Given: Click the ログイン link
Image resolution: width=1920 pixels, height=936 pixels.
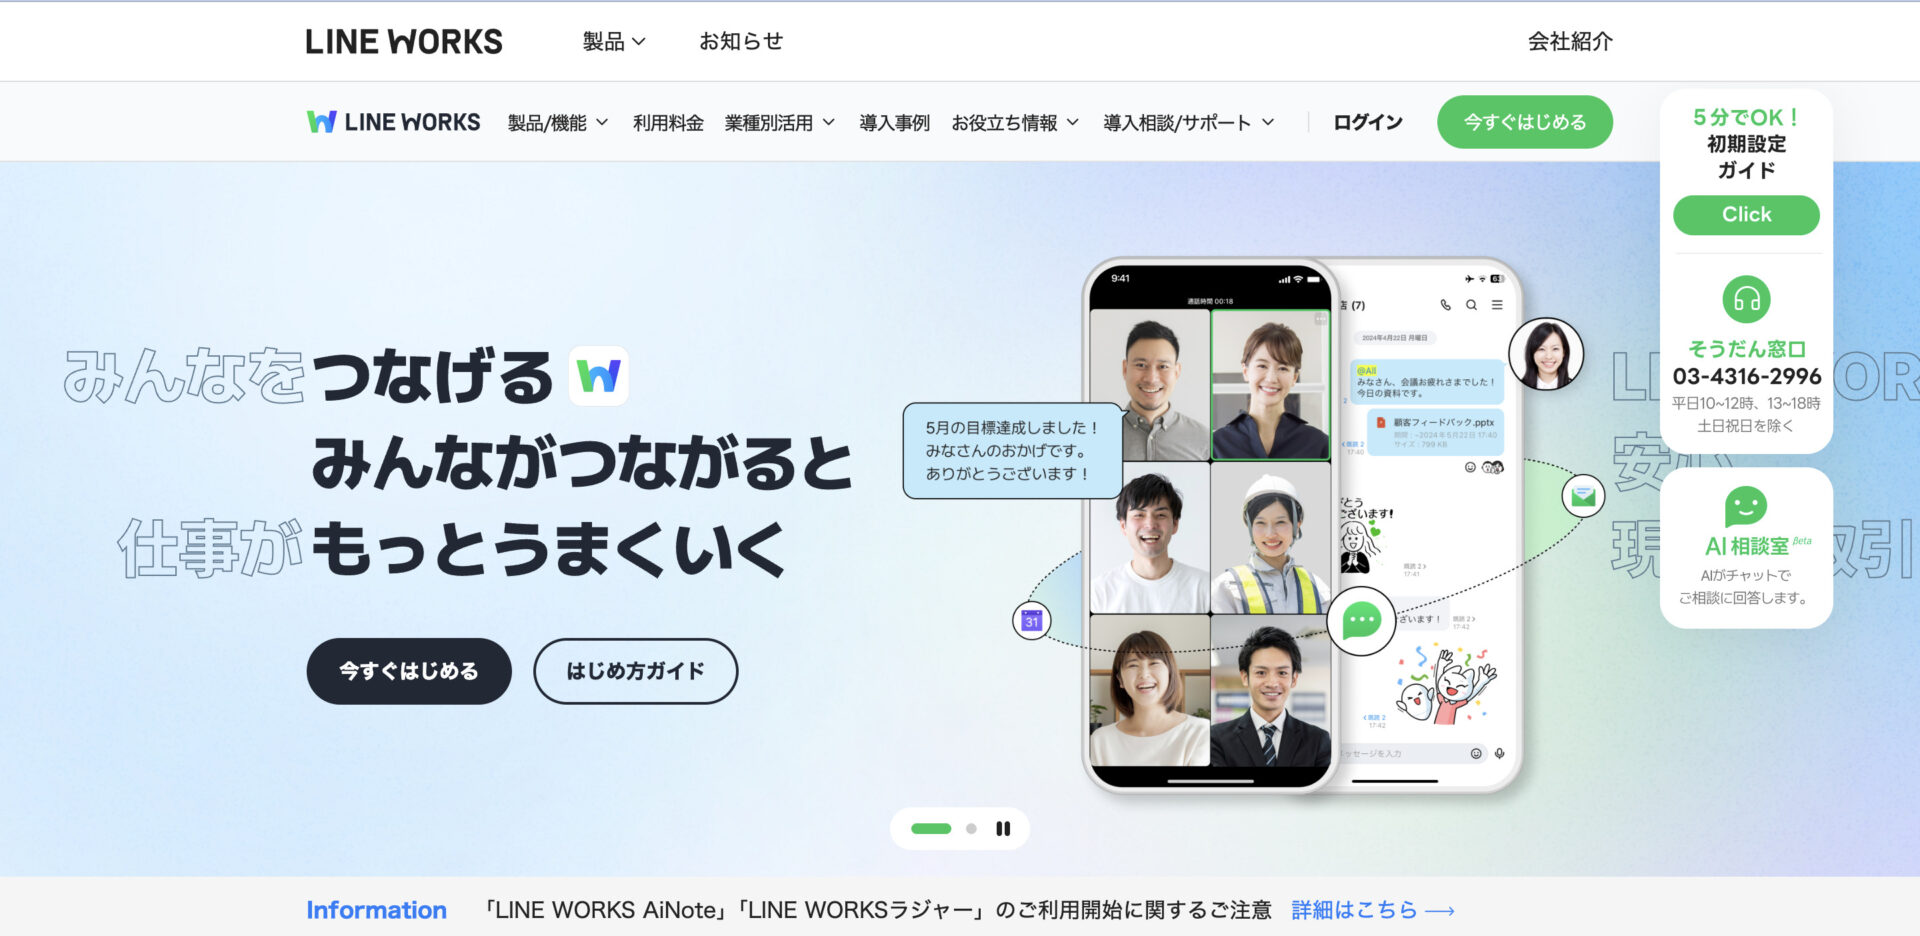Looking at the screenshot, I should [x=1366, y=121].
